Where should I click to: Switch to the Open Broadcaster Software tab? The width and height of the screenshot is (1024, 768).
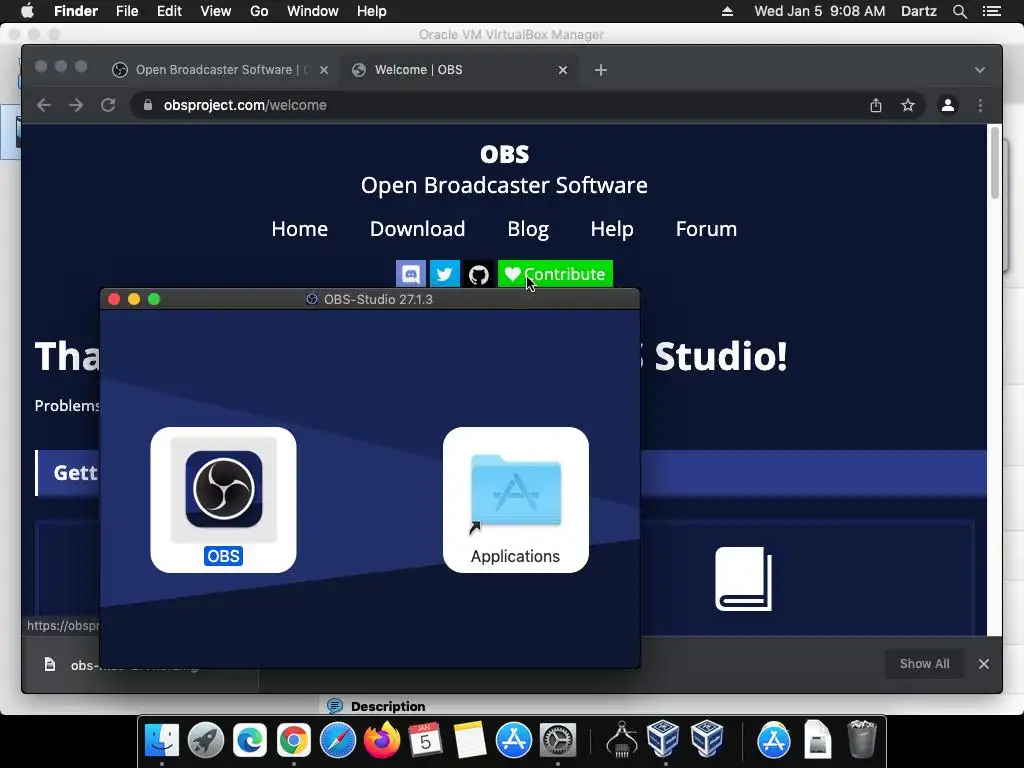click(x=220, y=70)
